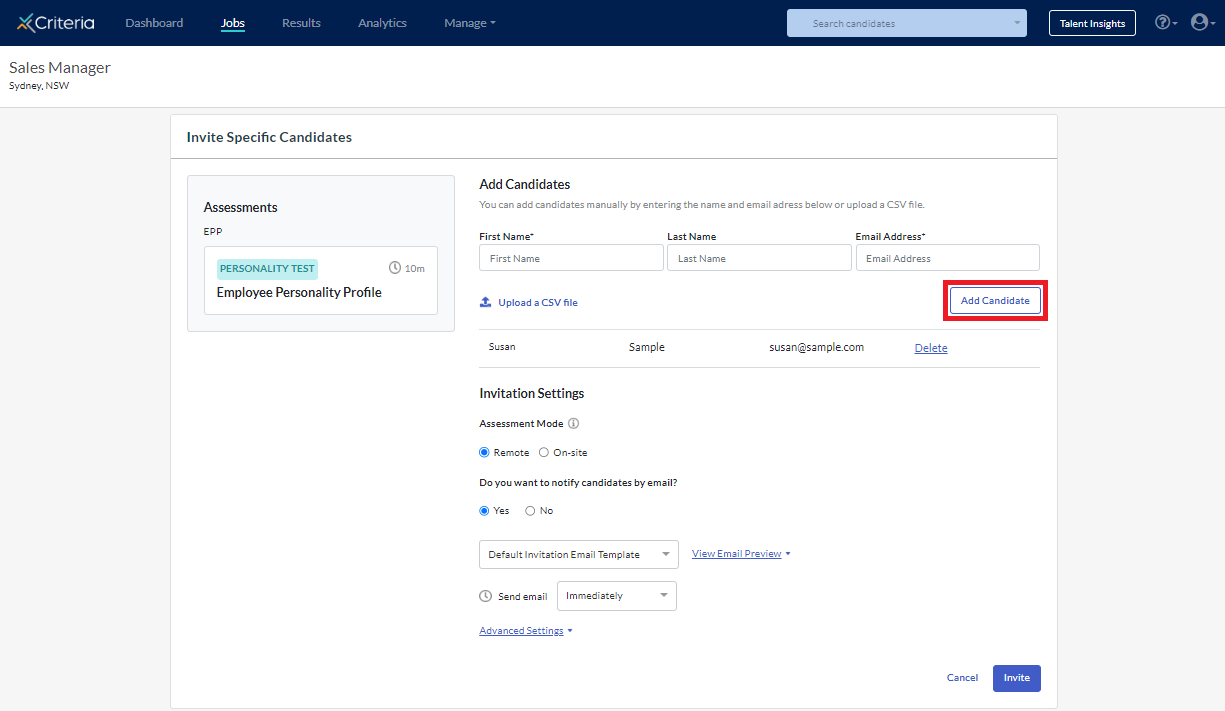Viewport: 1225px width, 711px height.
Task: Click the Employee Personality Profile card
Action: (321, 281)
